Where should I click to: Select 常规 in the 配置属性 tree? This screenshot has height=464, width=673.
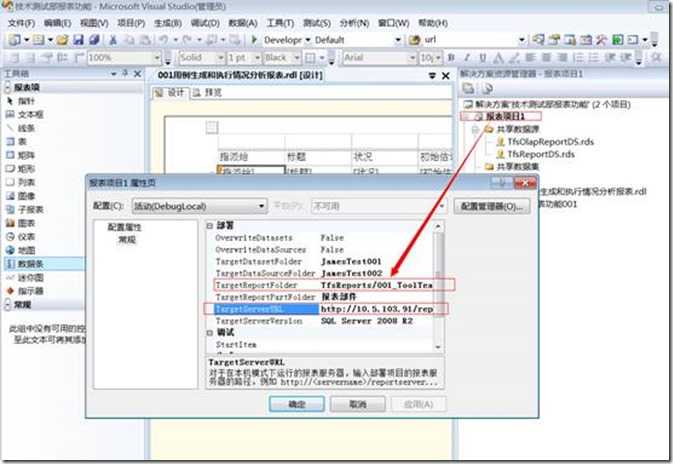tap(127, 239)
